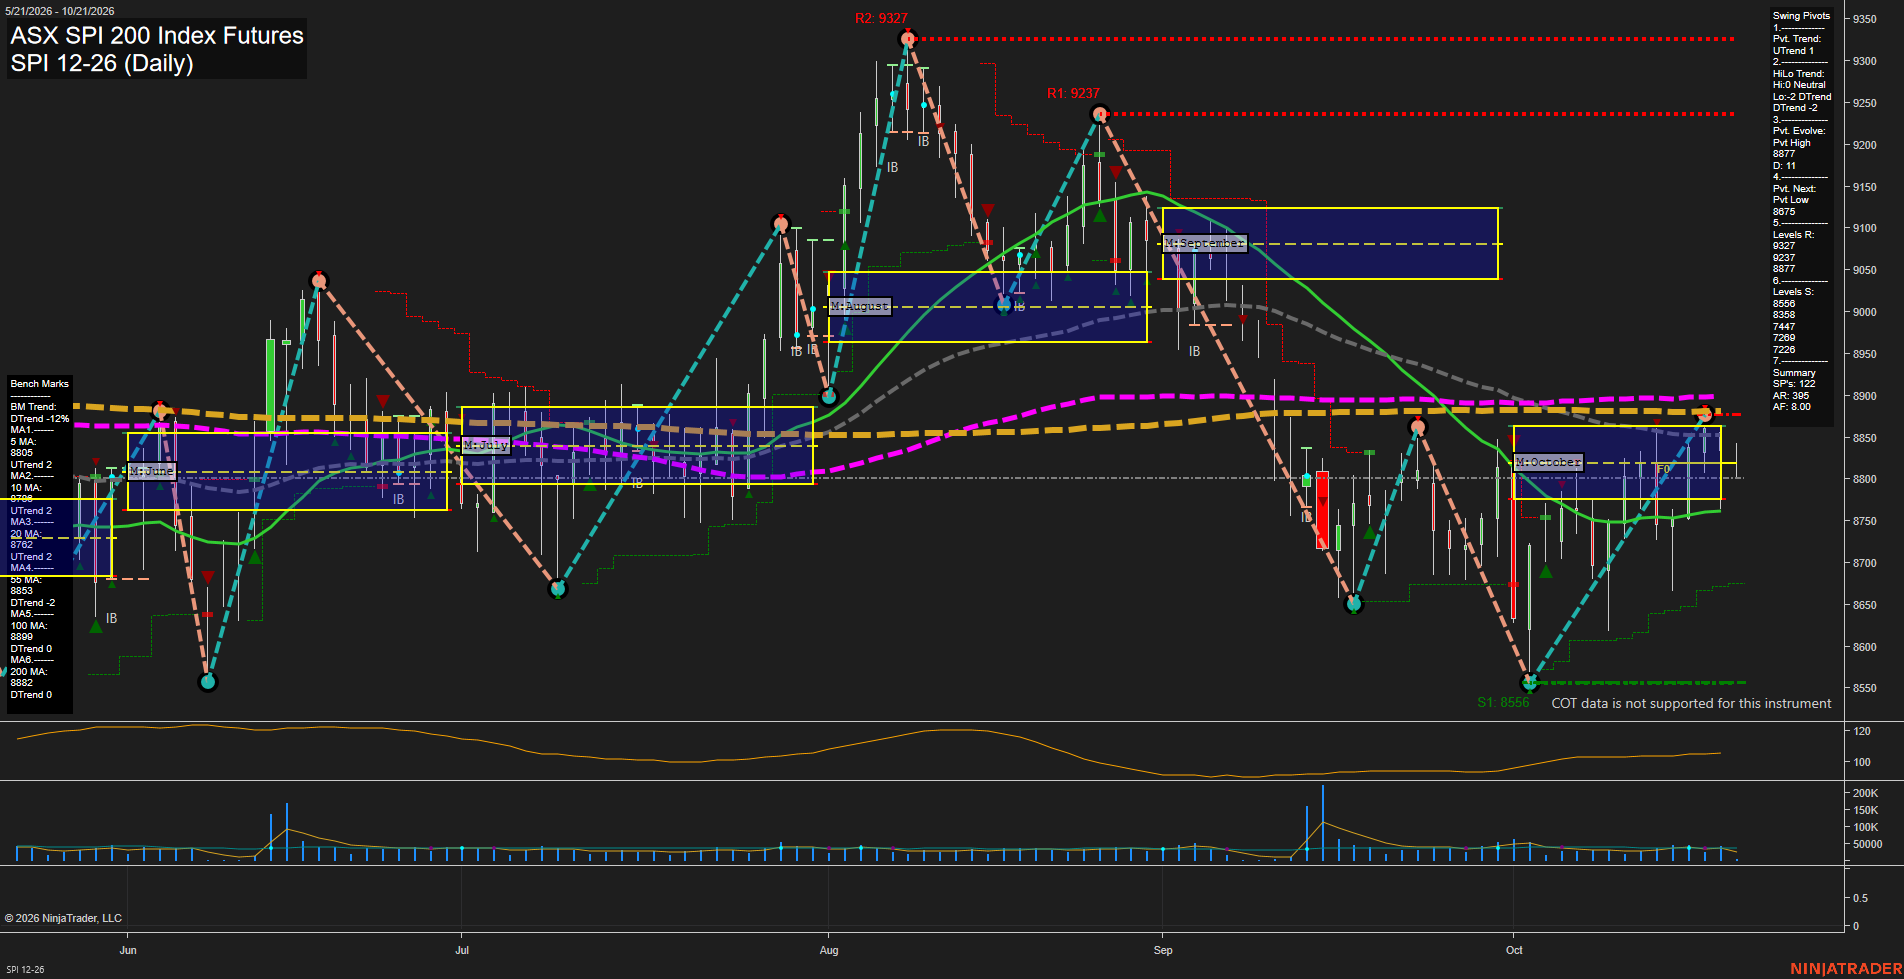1904x979 pixels.
Task: Click the Summary heading in Swing Pivots panel
Action: pos(1794,373)
